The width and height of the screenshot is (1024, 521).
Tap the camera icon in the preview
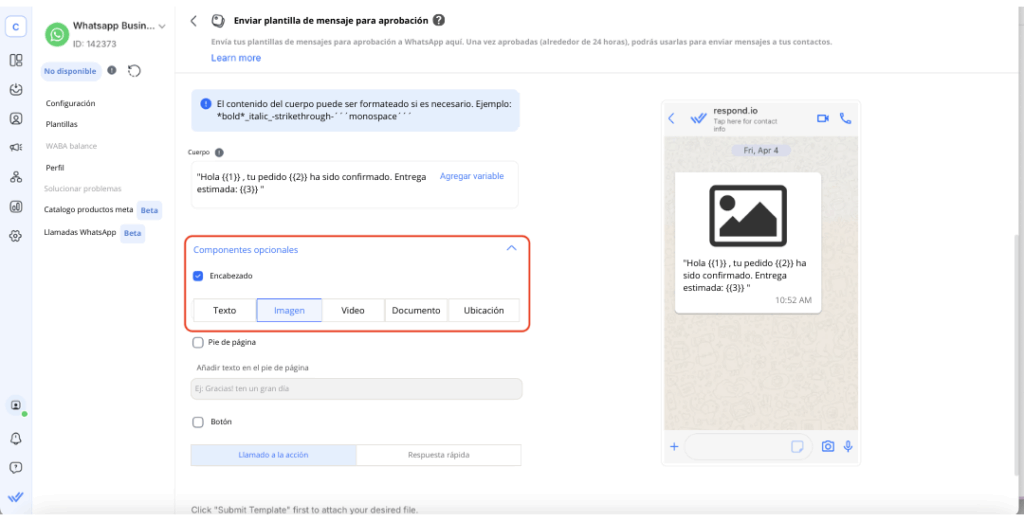click(827, 447)
